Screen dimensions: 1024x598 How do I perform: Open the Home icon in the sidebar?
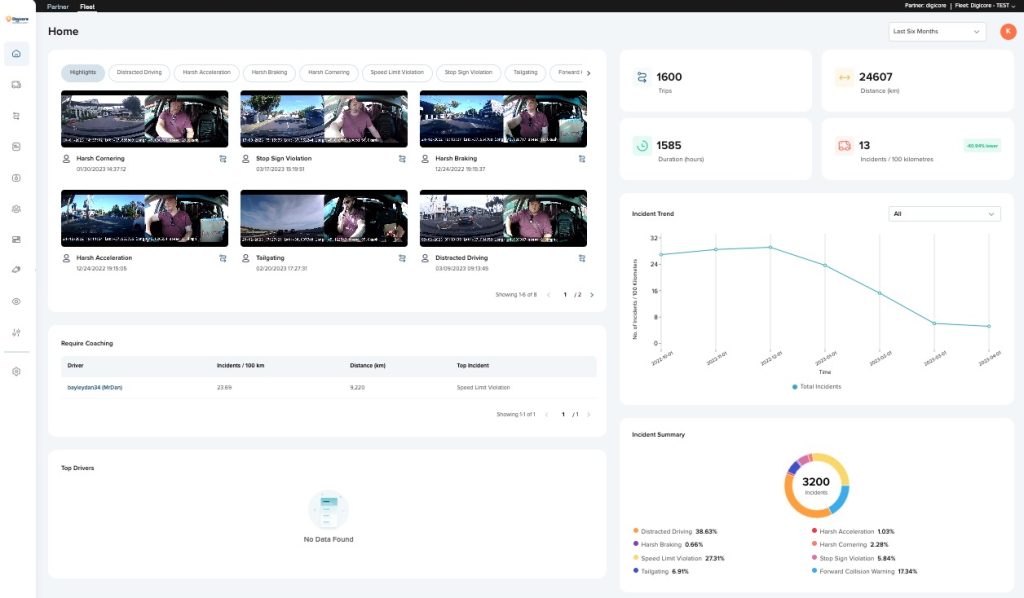click(x=15, y=54)
